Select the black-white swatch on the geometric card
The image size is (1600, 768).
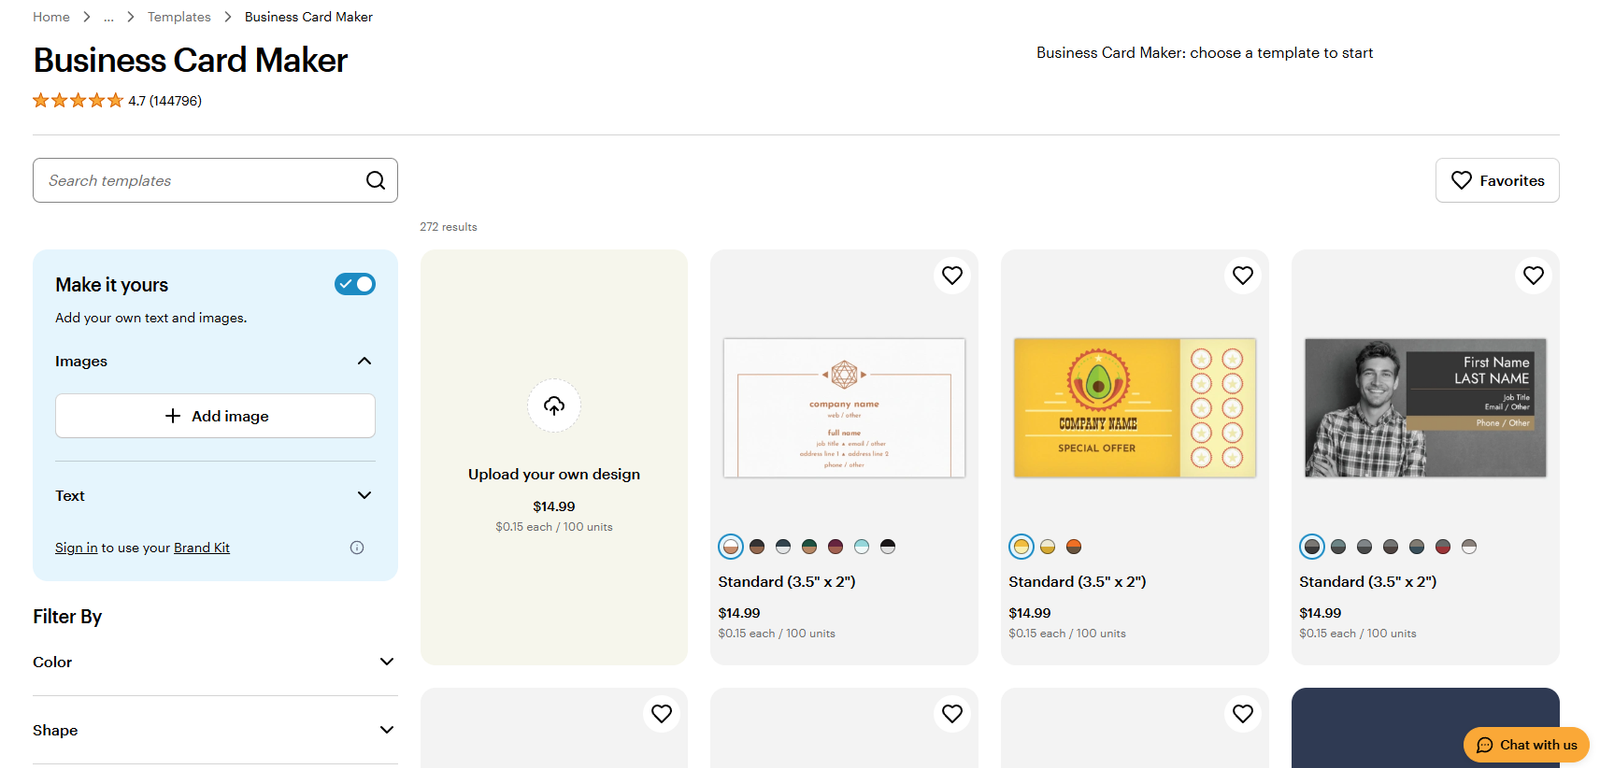tap(887, 546)
